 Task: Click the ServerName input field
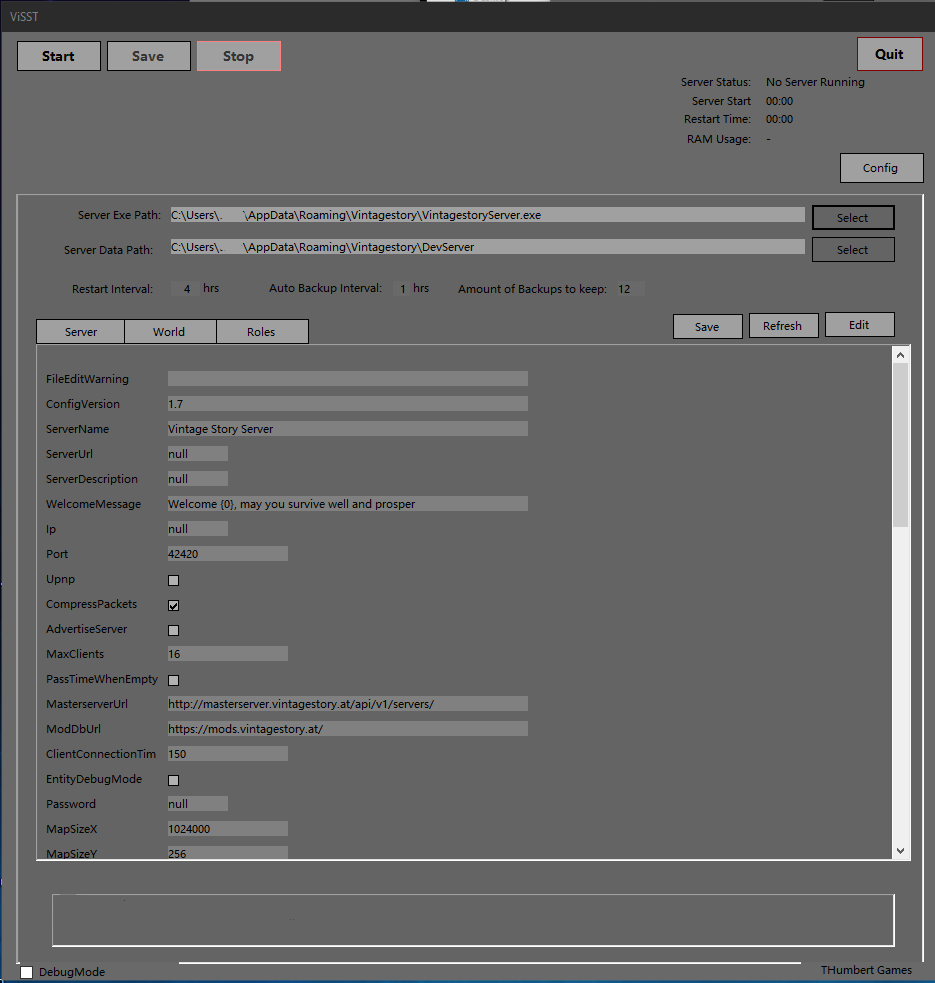(347, 429)
